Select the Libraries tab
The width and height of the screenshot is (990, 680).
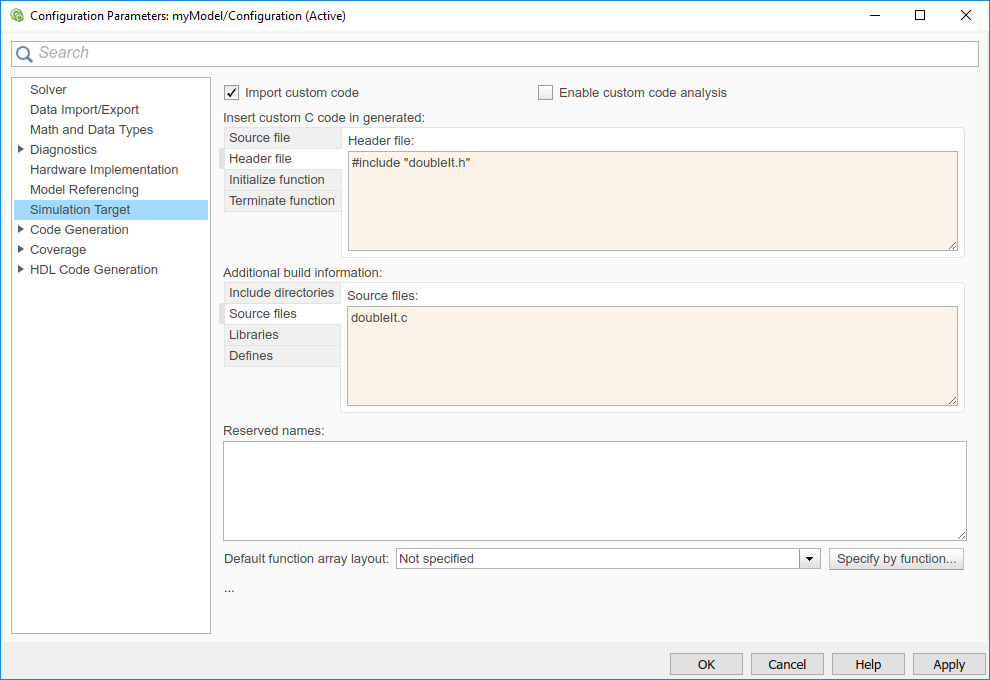point(254,335)
